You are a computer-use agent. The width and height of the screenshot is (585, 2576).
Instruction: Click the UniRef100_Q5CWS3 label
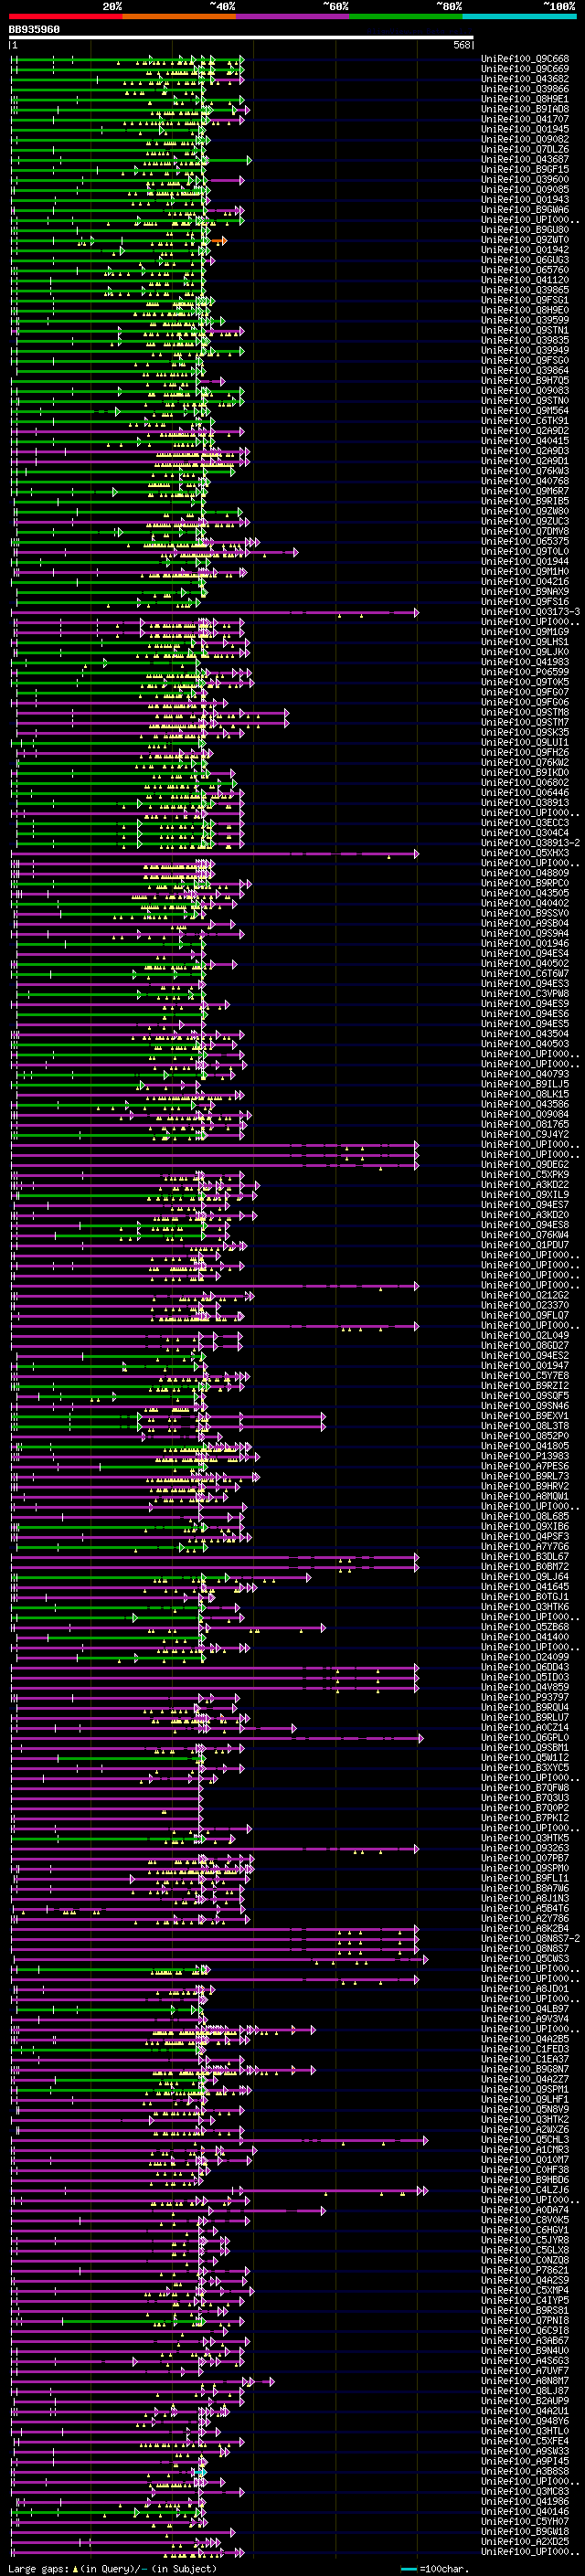click(x=525, y=1959)
